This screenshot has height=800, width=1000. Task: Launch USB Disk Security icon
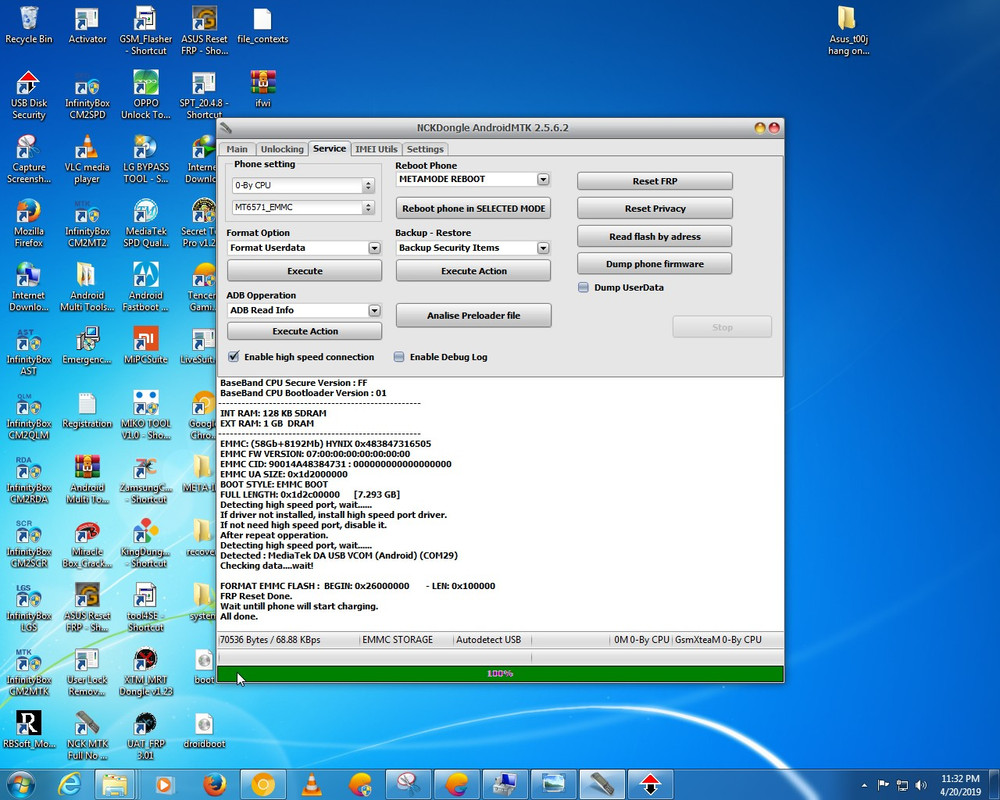[29, 95]
